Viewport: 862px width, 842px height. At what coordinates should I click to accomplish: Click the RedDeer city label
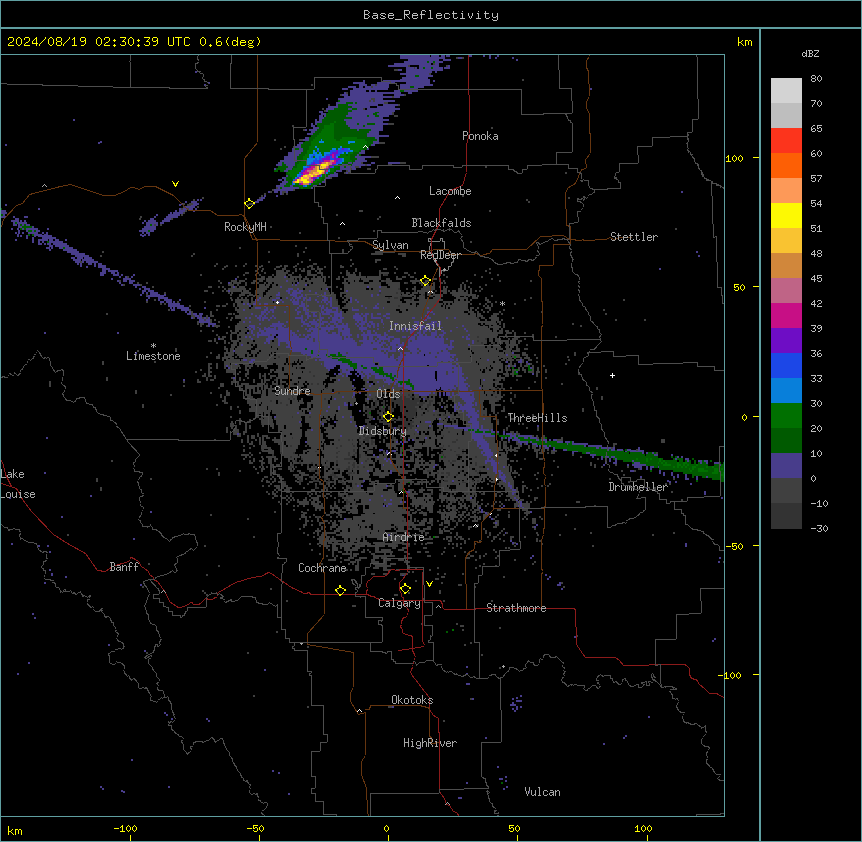pos(440,255)
